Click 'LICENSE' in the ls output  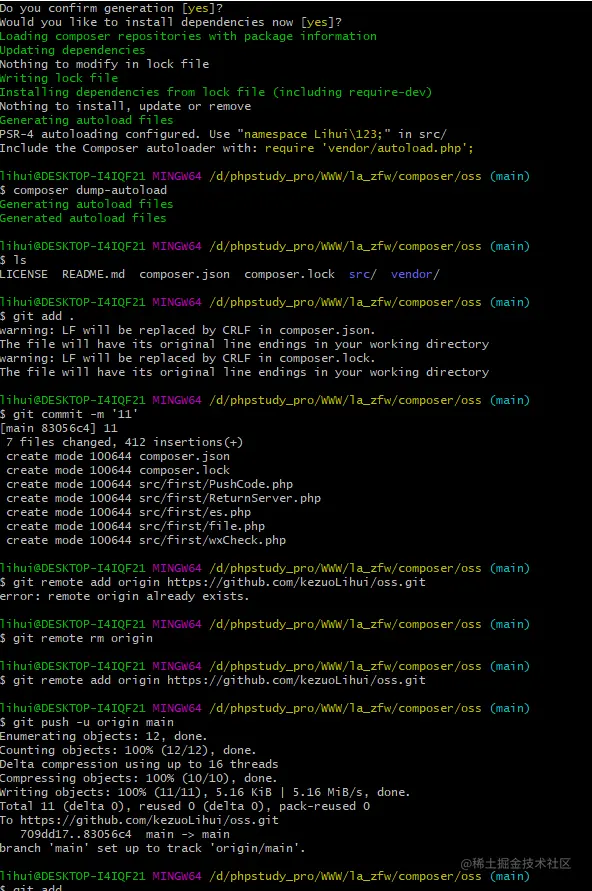tap(24, 274)
